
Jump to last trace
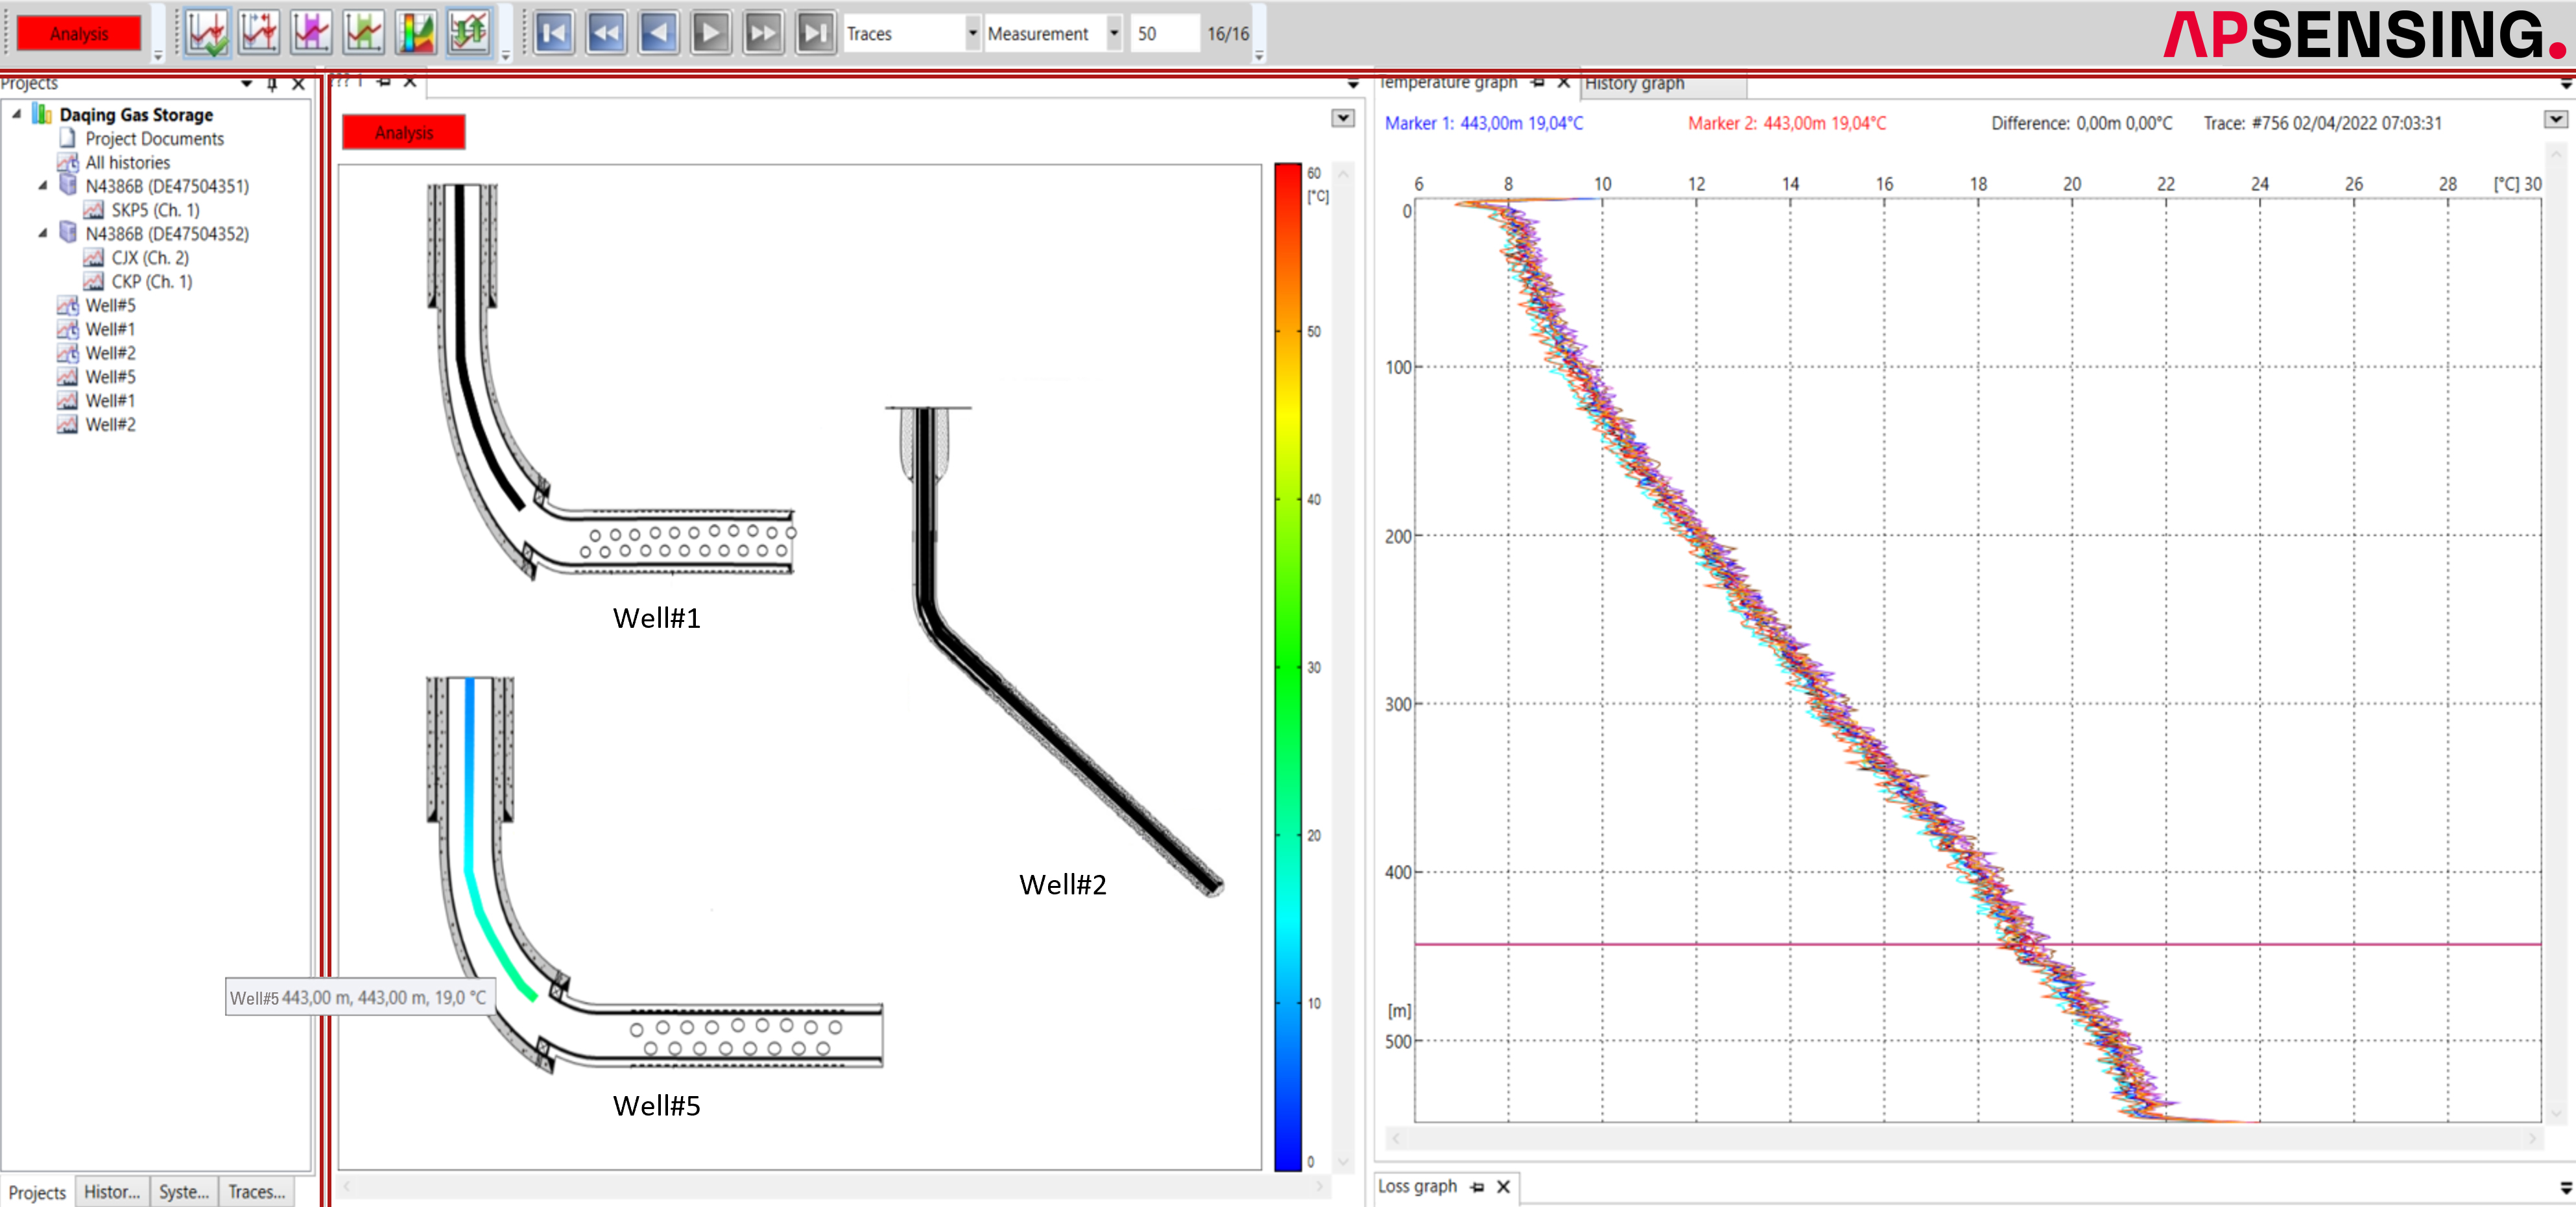coord(815,33)
